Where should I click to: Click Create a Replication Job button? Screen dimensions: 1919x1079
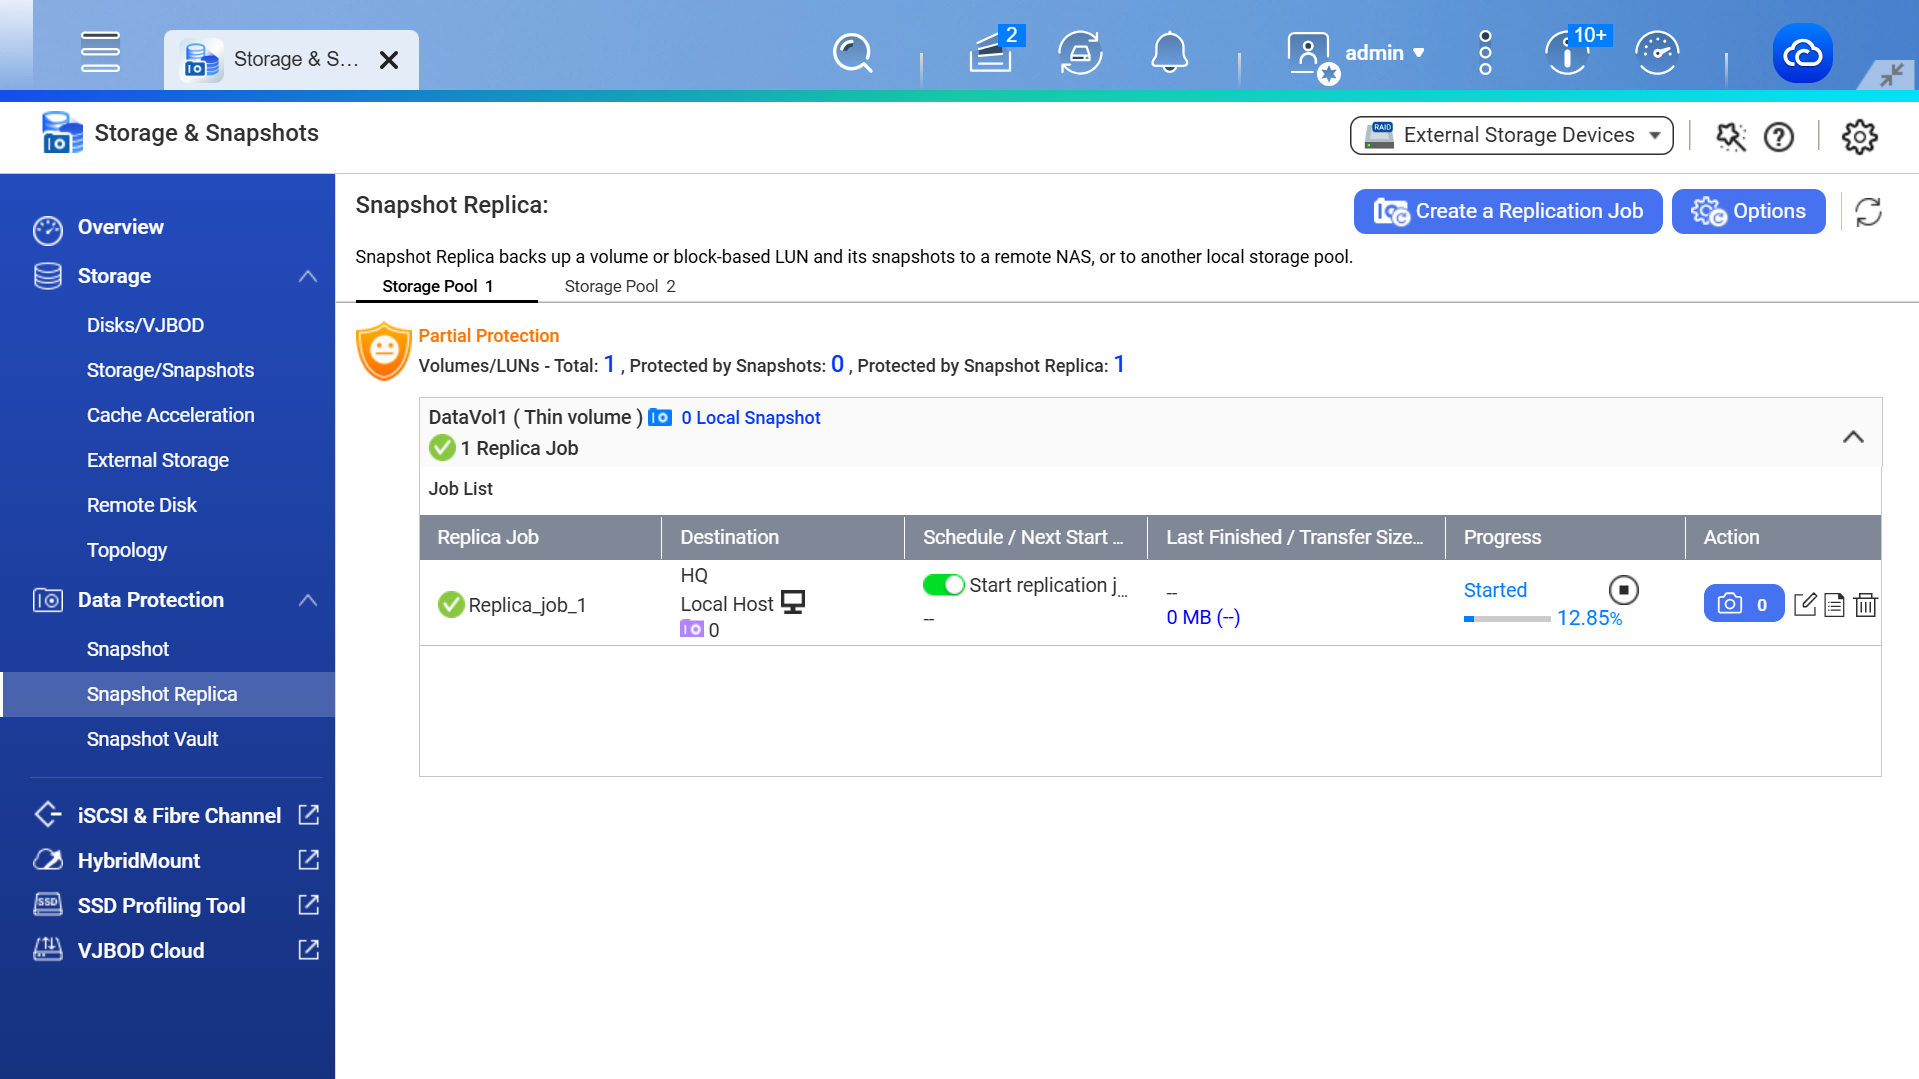click(1507, 211)
